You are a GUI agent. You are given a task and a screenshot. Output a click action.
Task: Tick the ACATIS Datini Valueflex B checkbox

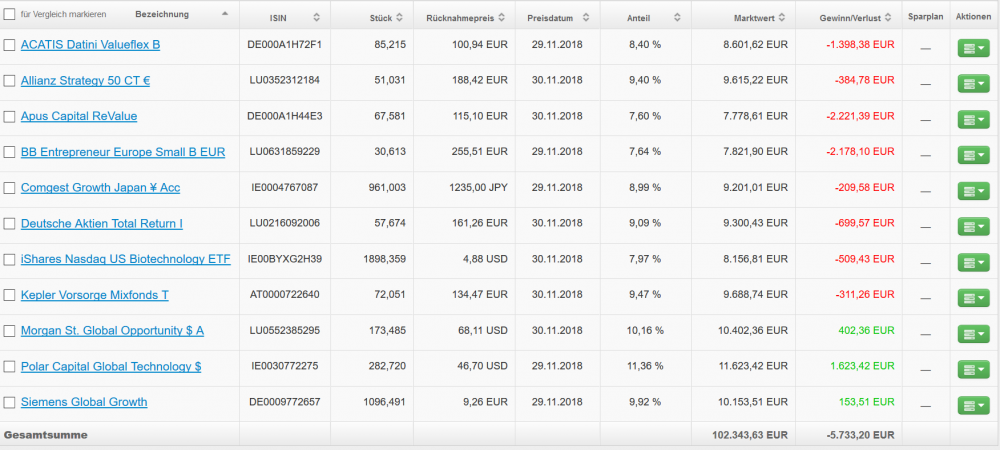click(x=9, y=46)
